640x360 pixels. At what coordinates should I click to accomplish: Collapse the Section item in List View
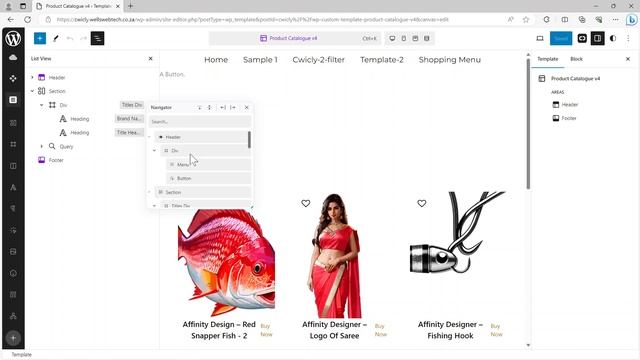coord(32,91)
